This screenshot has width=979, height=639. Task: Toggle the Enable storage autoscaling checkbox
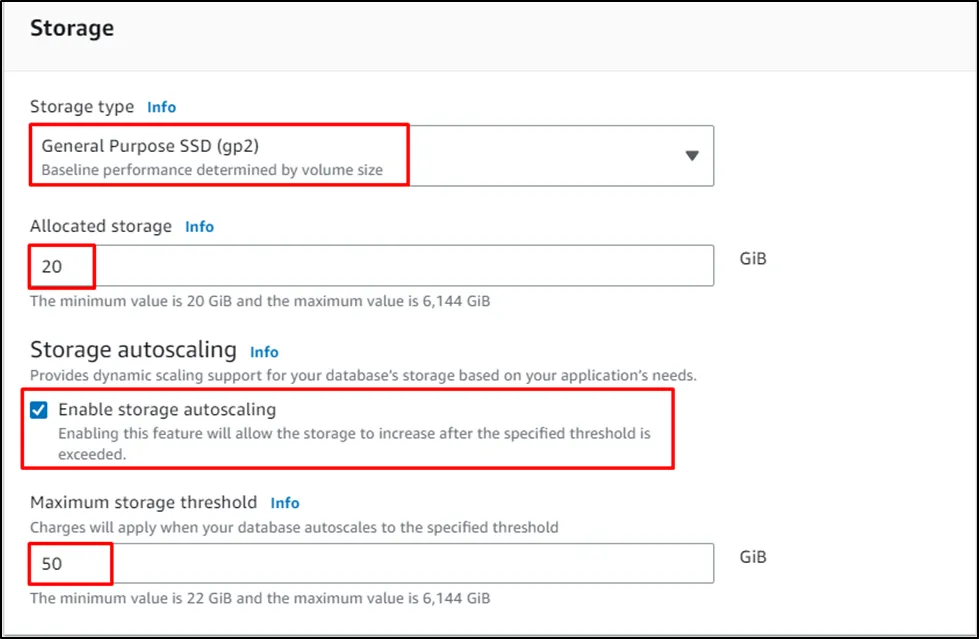coord(39,410)
